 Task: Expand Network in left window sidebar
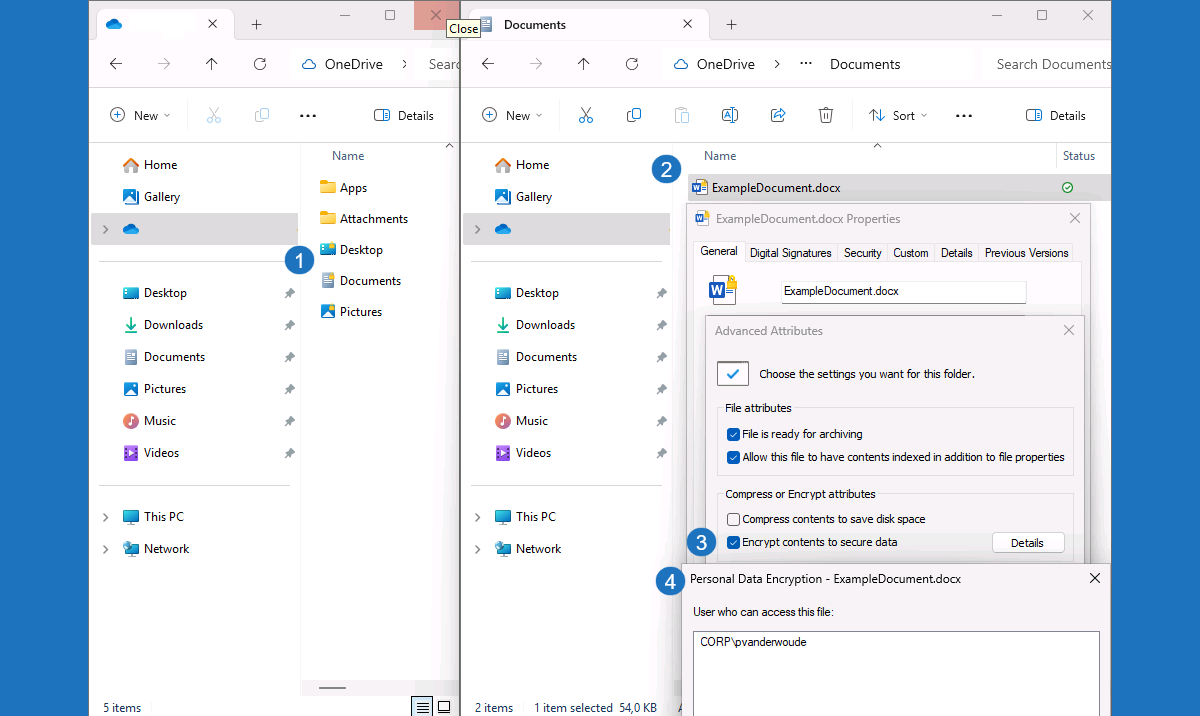[x=105, y=549]
